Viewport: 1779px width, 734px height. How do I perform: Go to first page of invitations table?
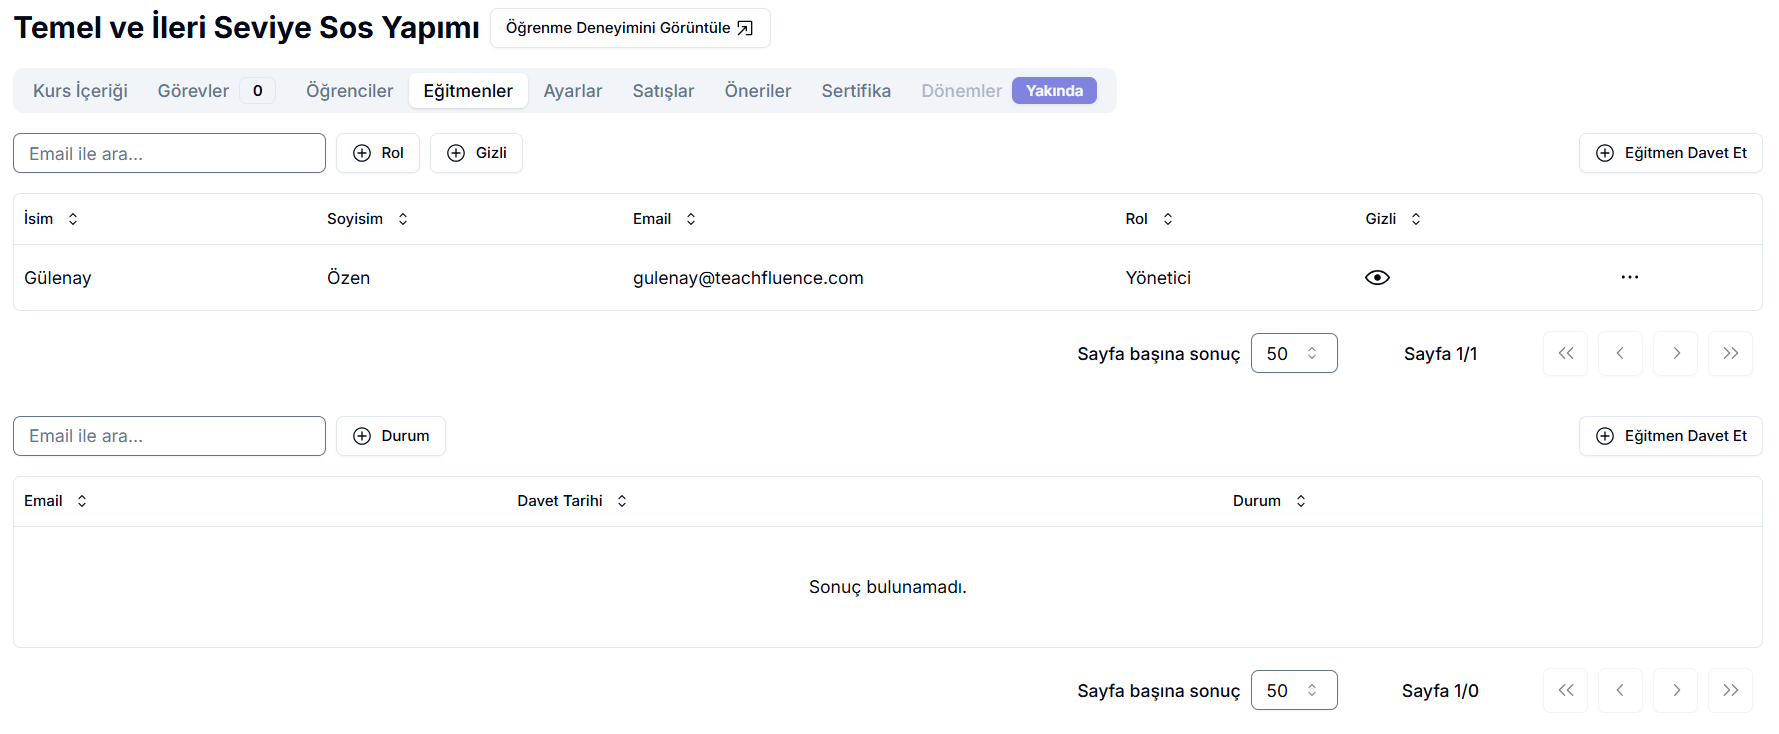pyautogui.click(x=1565, y=690)
